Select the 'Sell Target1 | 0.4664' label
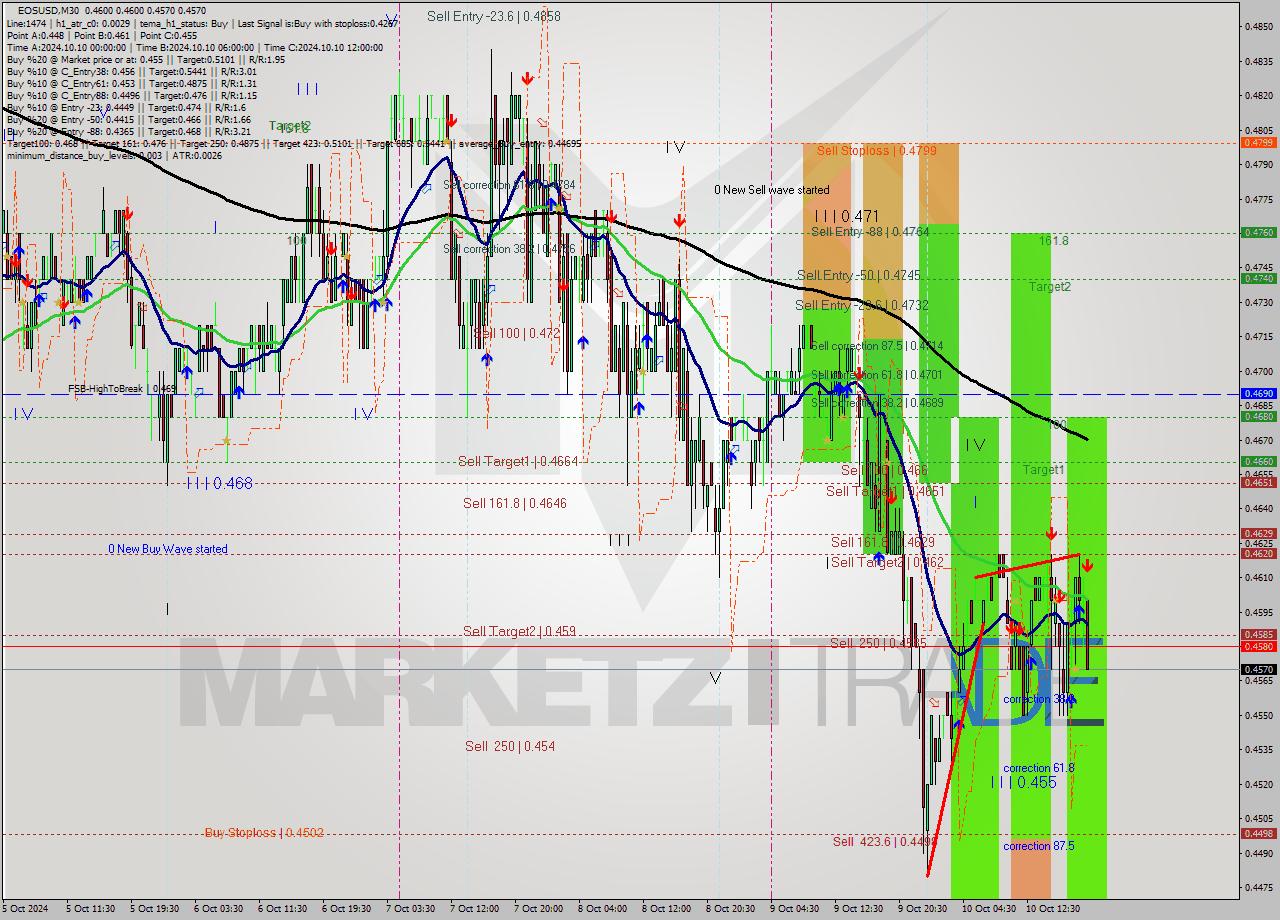 (518, 461)
